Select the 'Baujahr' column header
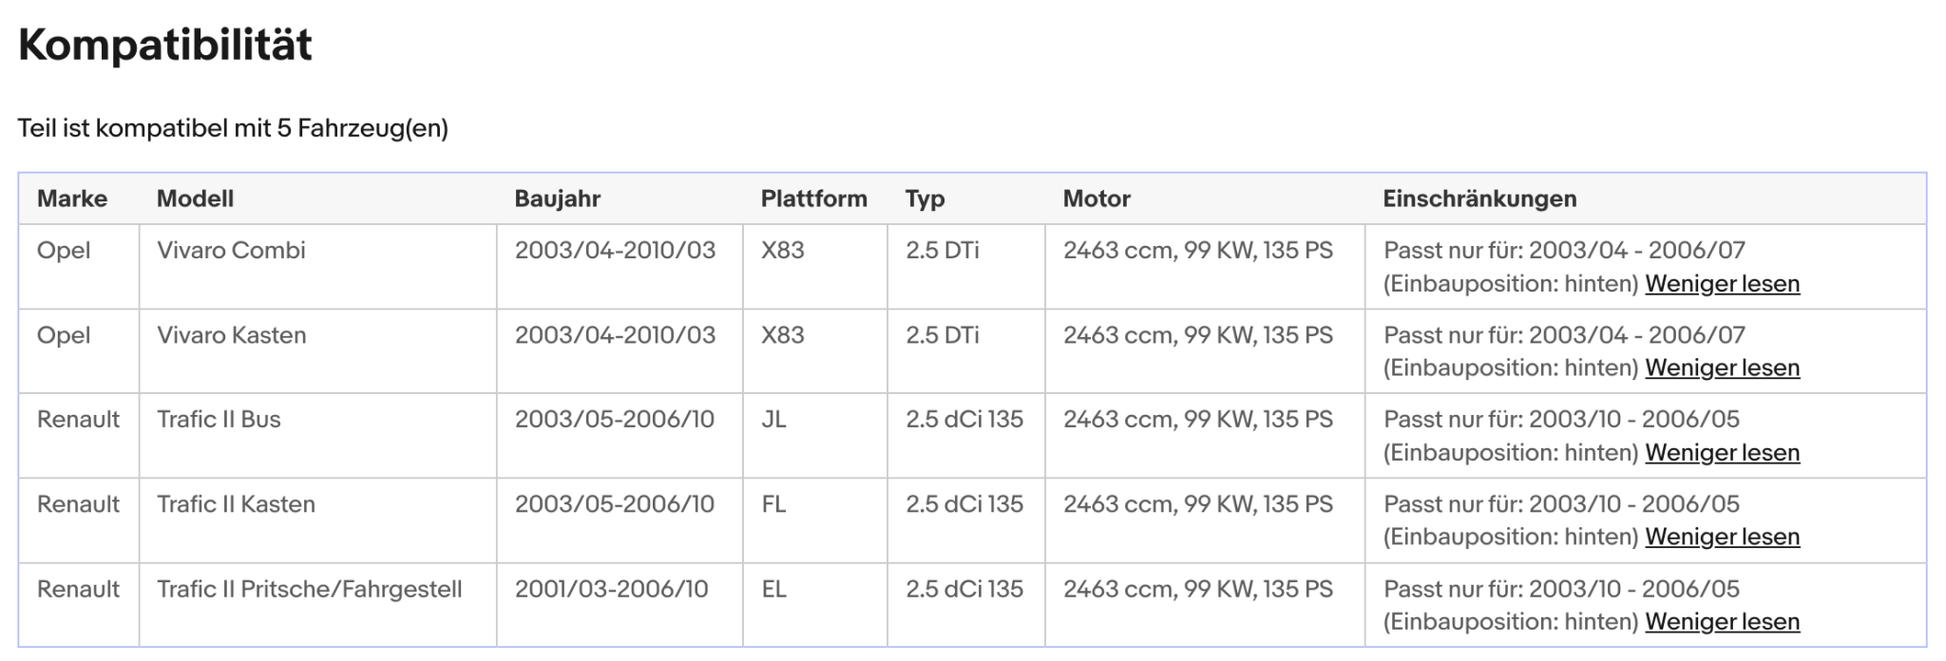 point(557,199)
